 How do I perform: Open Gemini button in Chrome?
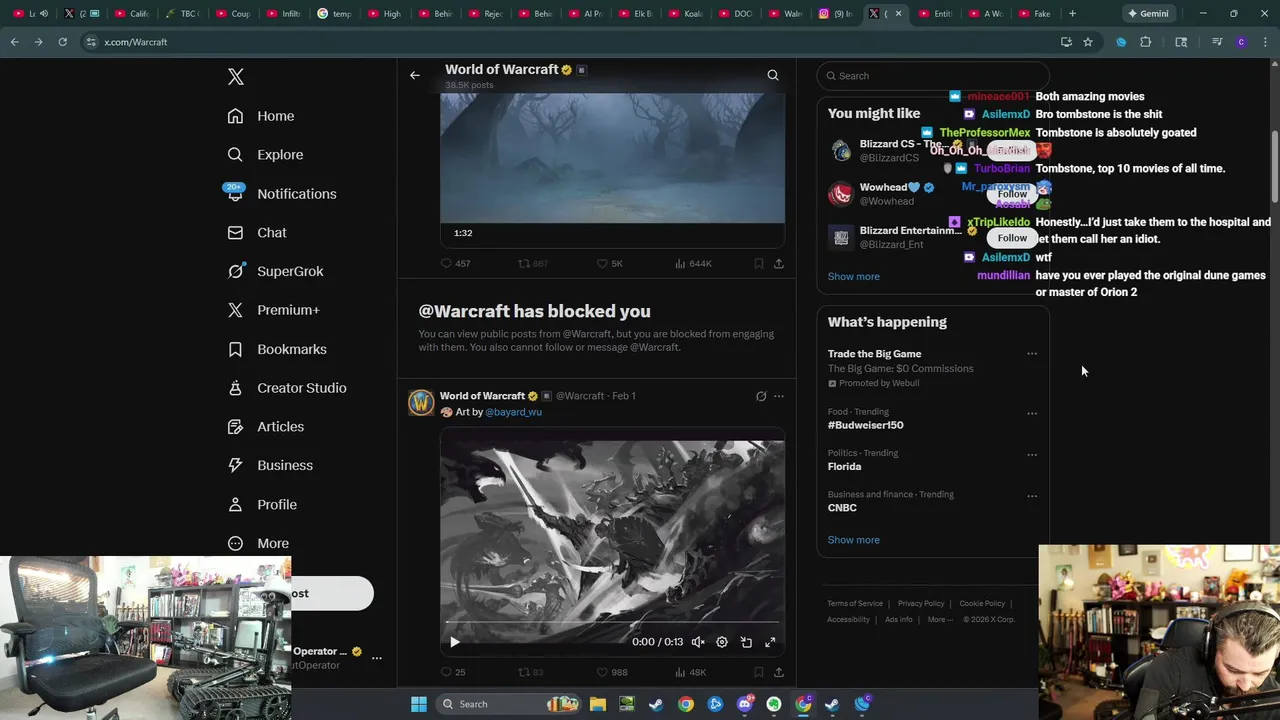pyautogui.click(x=1148, y=14)
